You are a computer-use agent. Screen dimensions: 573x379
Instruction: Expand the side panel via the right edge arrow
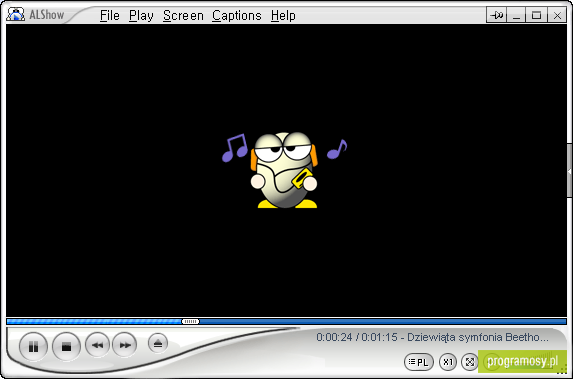569,171
